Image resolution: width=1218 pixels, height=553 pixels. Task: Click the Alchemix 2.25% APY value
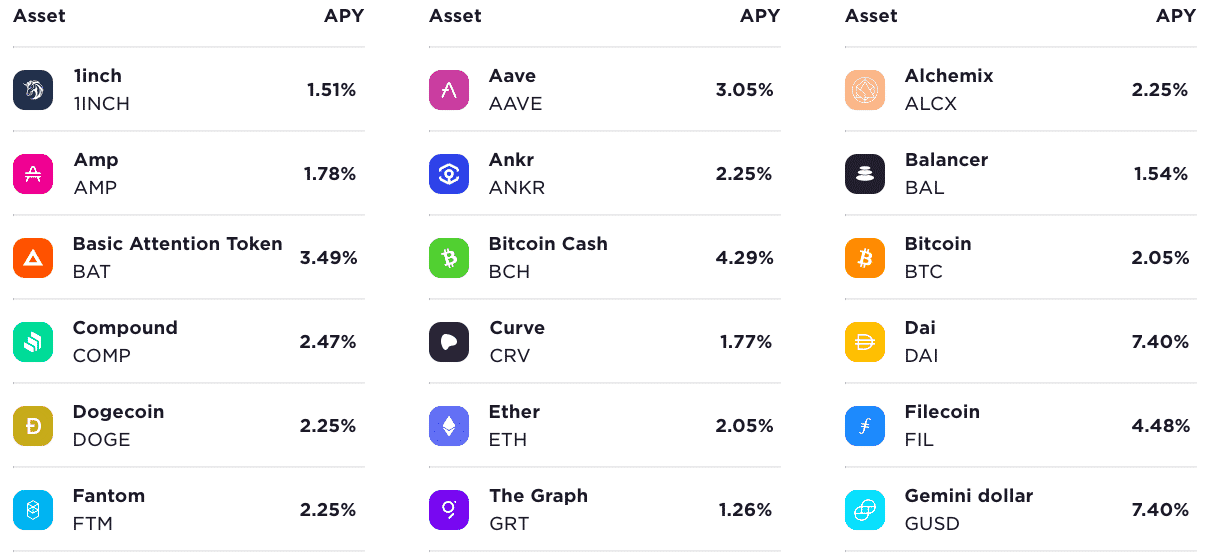1160,90
